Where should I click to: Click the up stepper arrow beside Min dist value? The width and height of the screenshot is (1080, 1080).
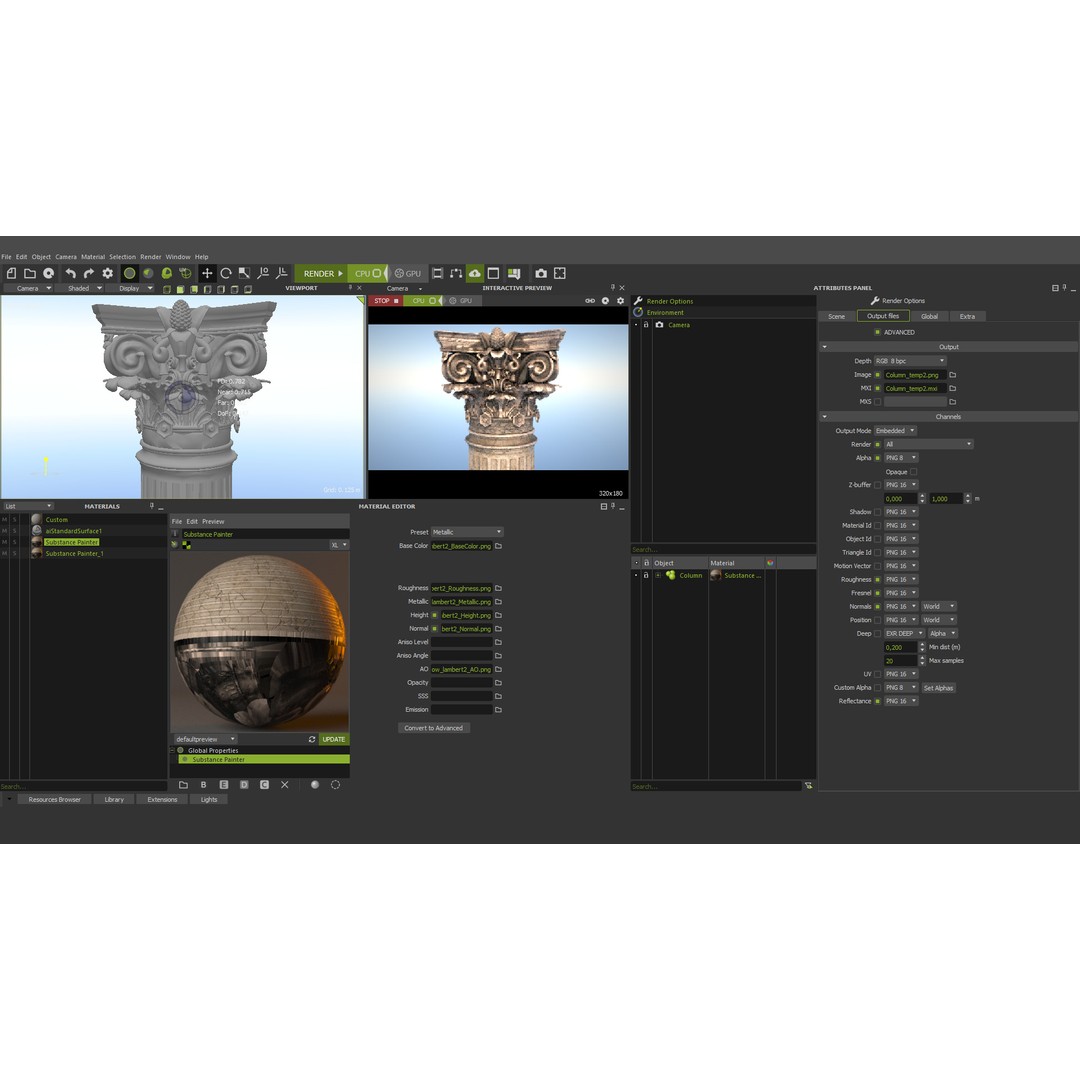(x=922, y=644)
